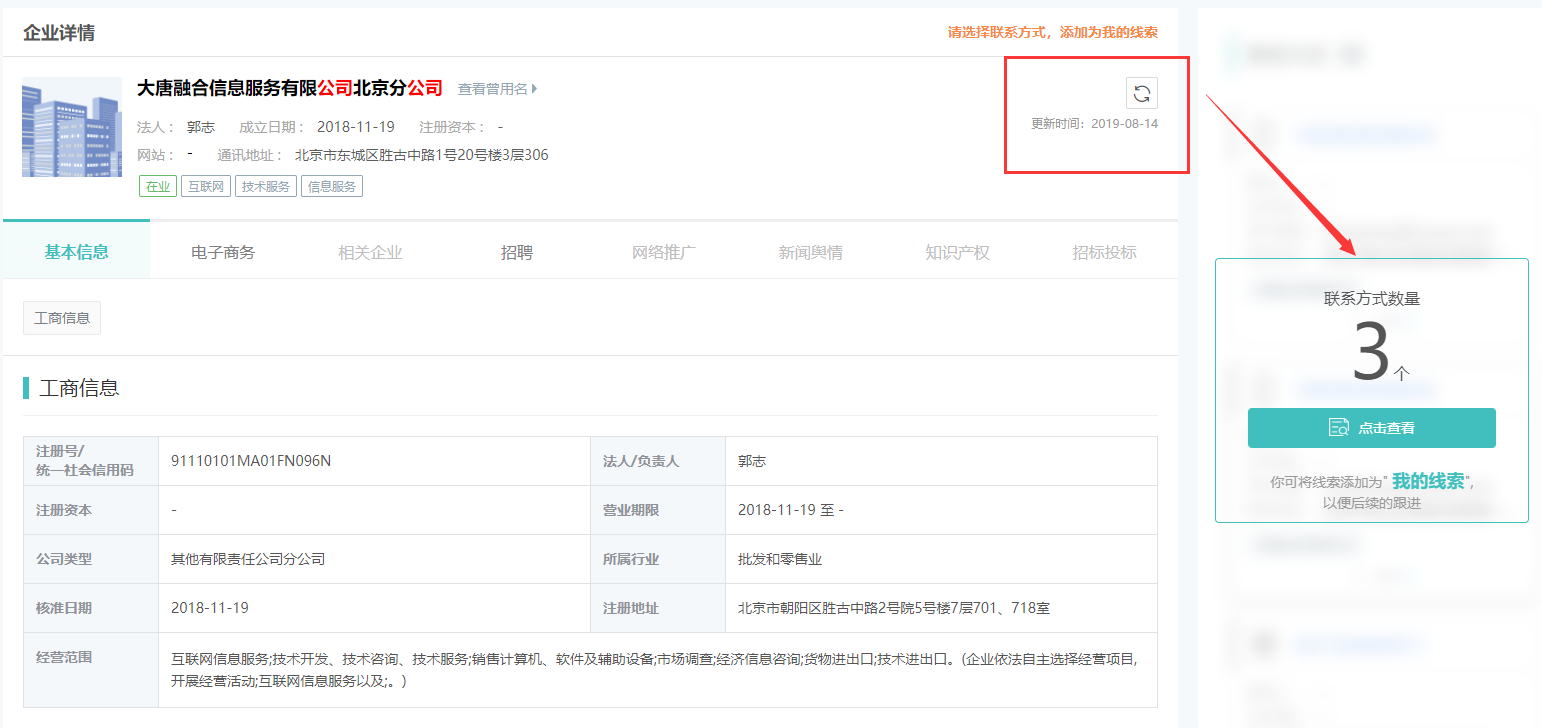Click the 我的线索 link text

click(x=1428, y=481)
